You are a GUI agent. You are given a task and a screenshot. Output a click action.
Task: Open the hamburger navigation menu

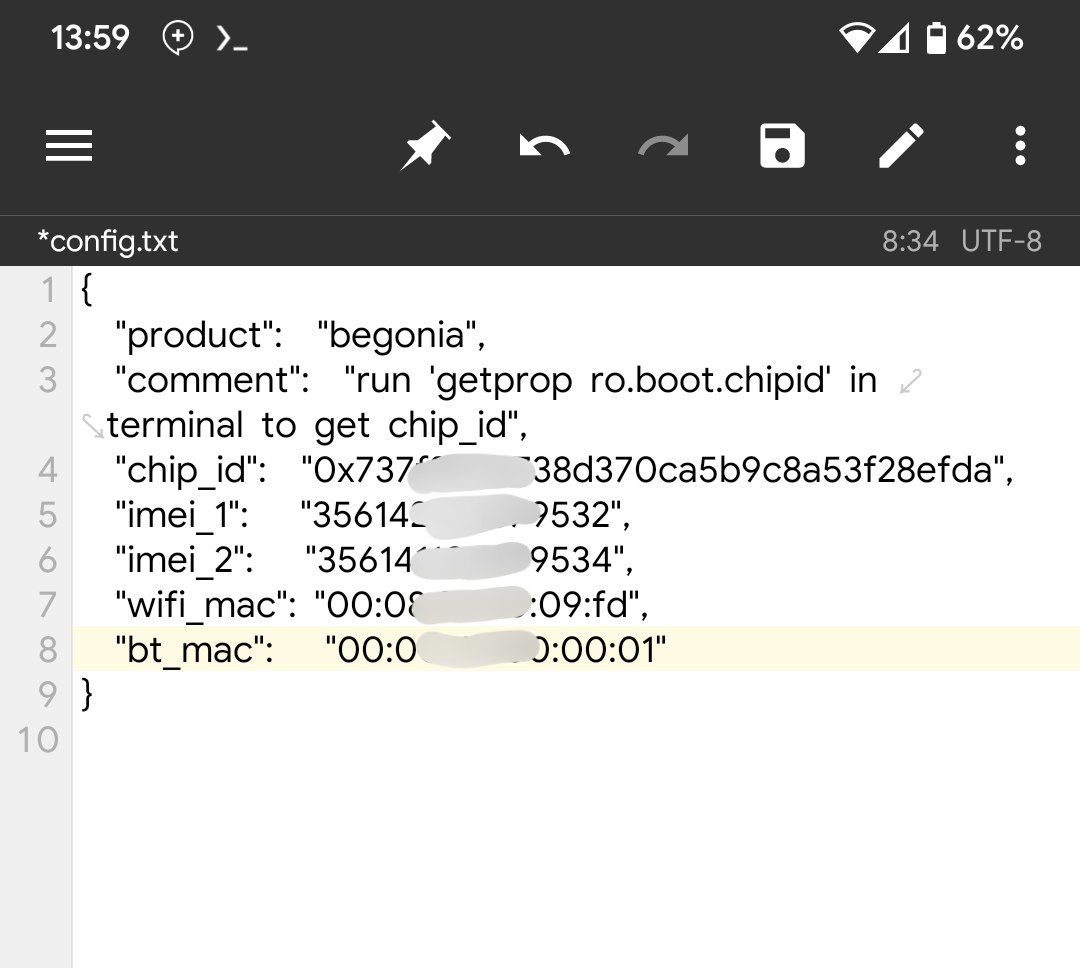pyautogui.click(x=69, y=146)
